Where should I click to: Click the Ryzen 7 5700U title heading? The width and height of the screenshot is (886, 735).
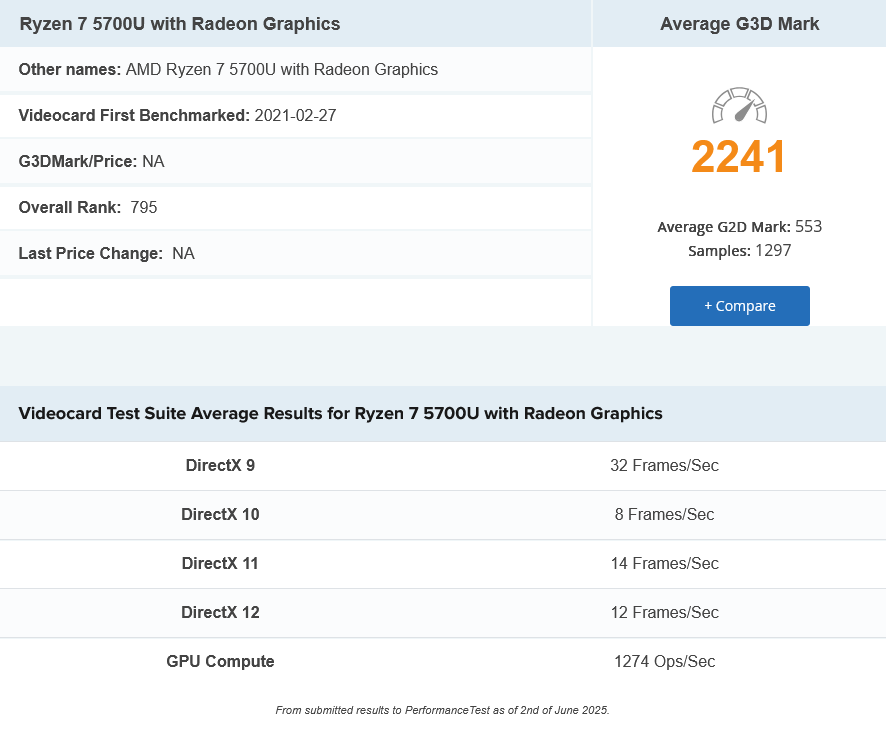[180, 24]
